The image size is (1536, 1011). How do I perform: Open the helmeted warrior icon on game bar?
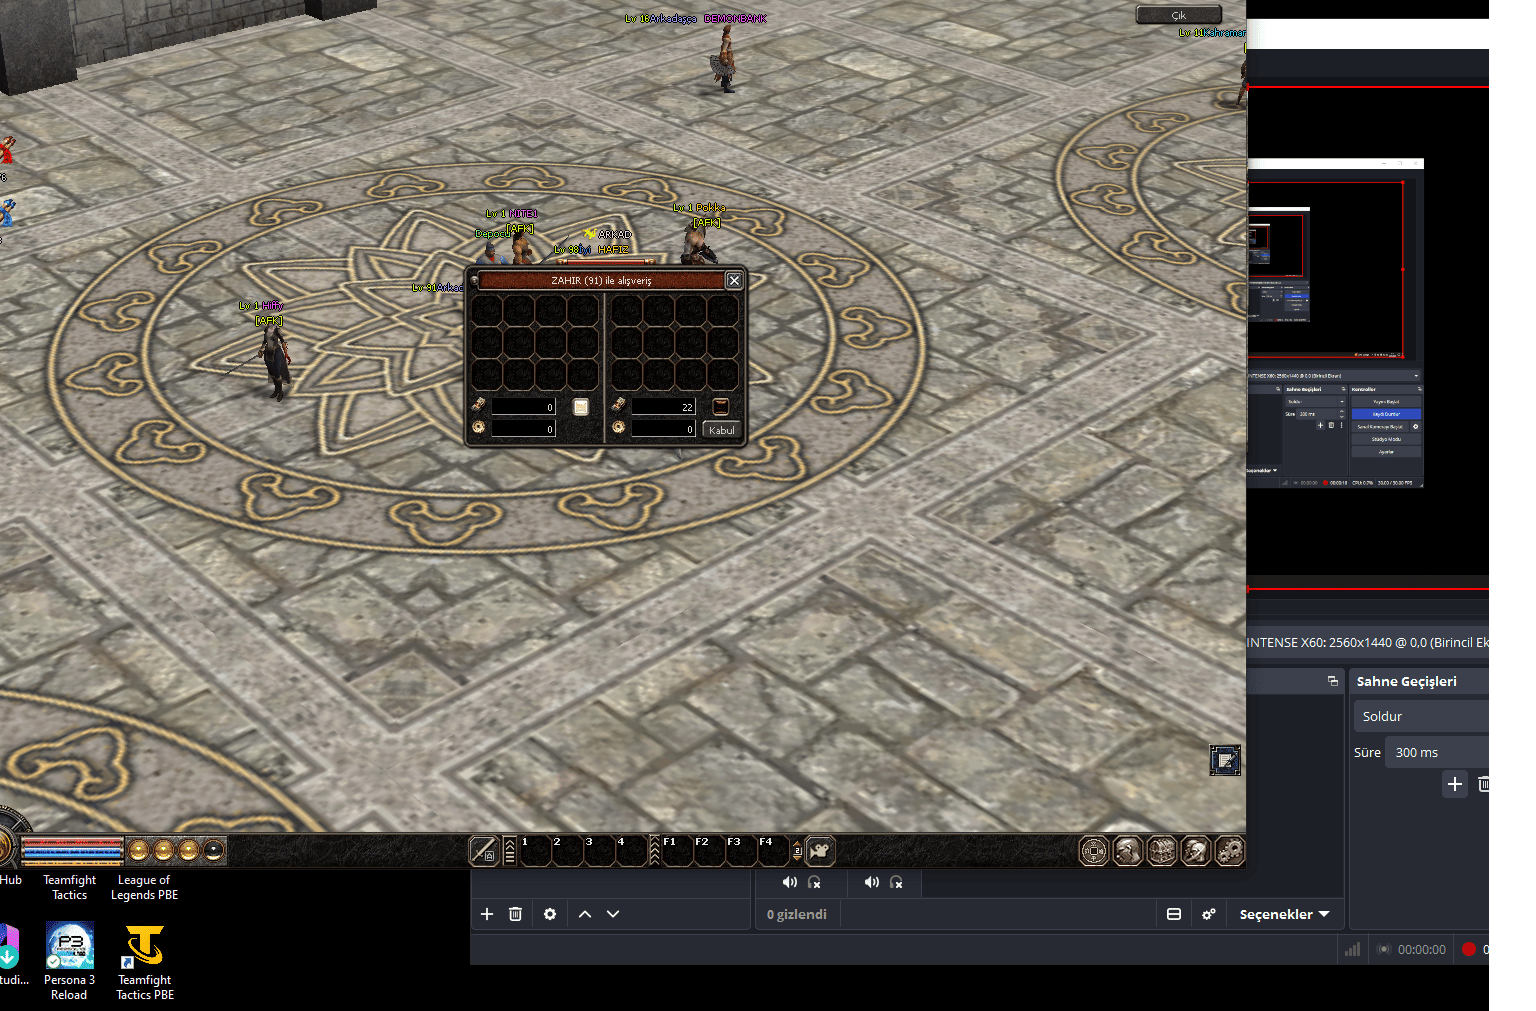(x=1196, y=851)
